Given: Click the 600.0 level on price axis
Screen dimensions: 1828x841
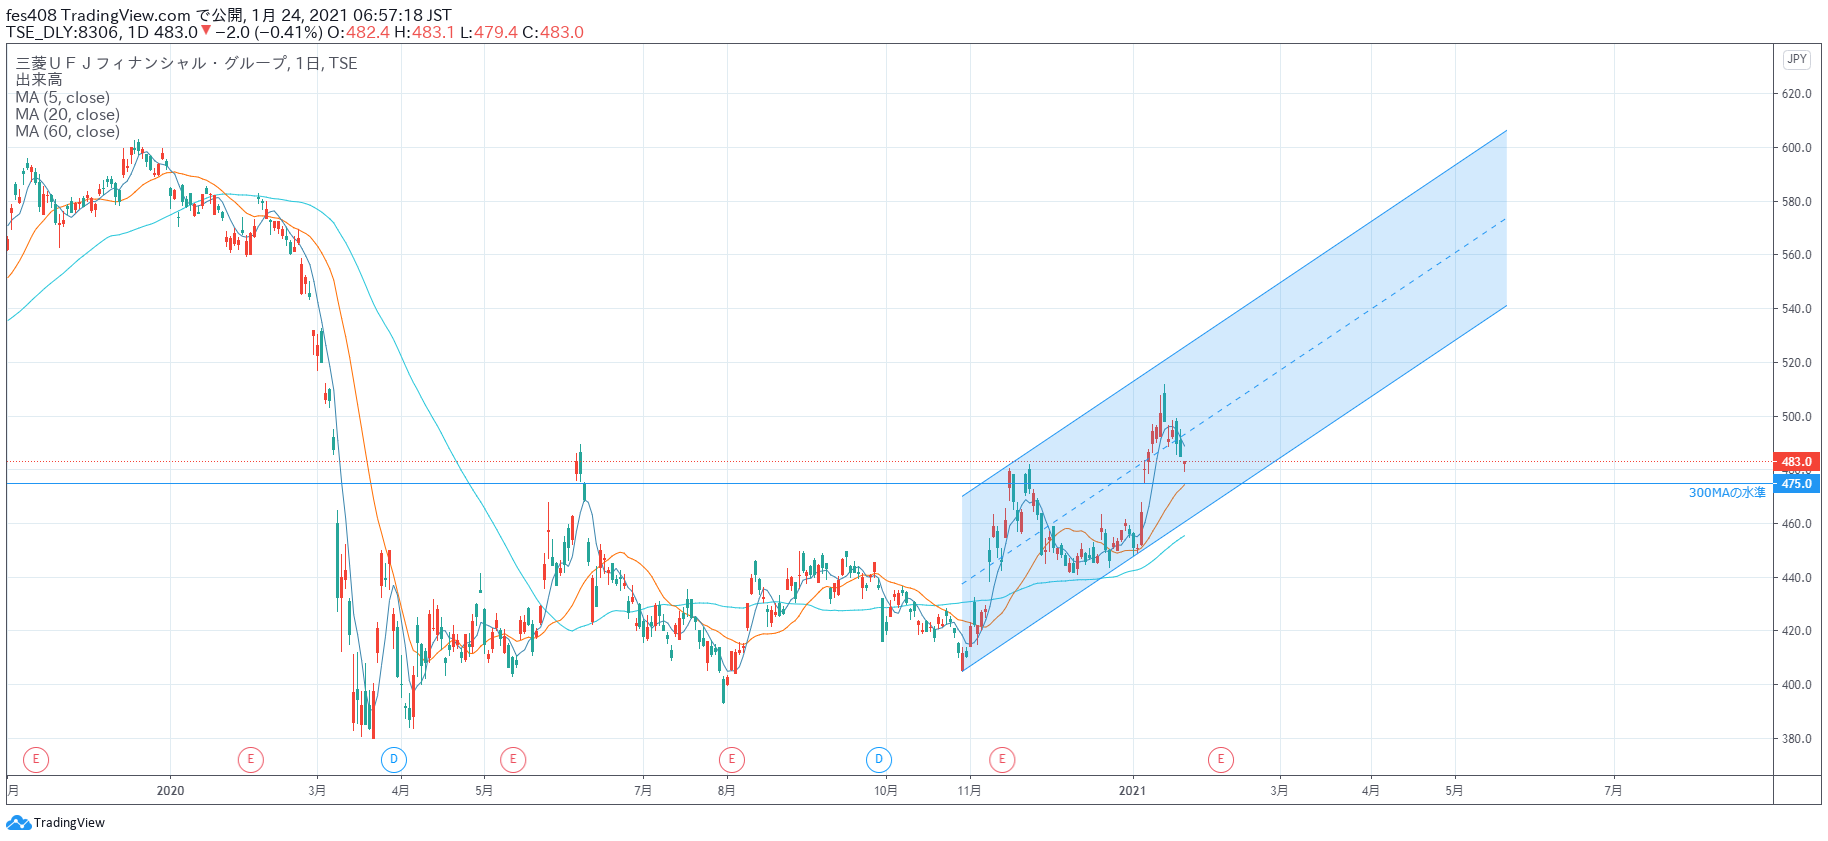Looking at the screenshot, I should click(1796, 148).
